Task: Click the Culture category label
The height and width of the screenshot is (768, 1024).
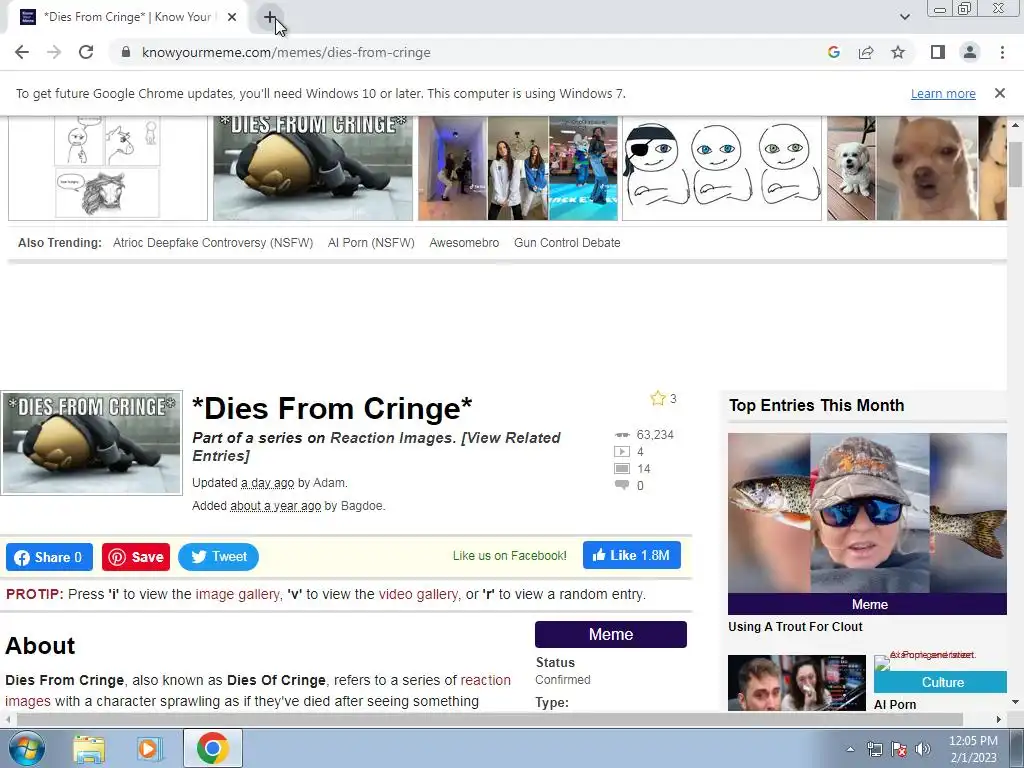Action: pos(940,682)
